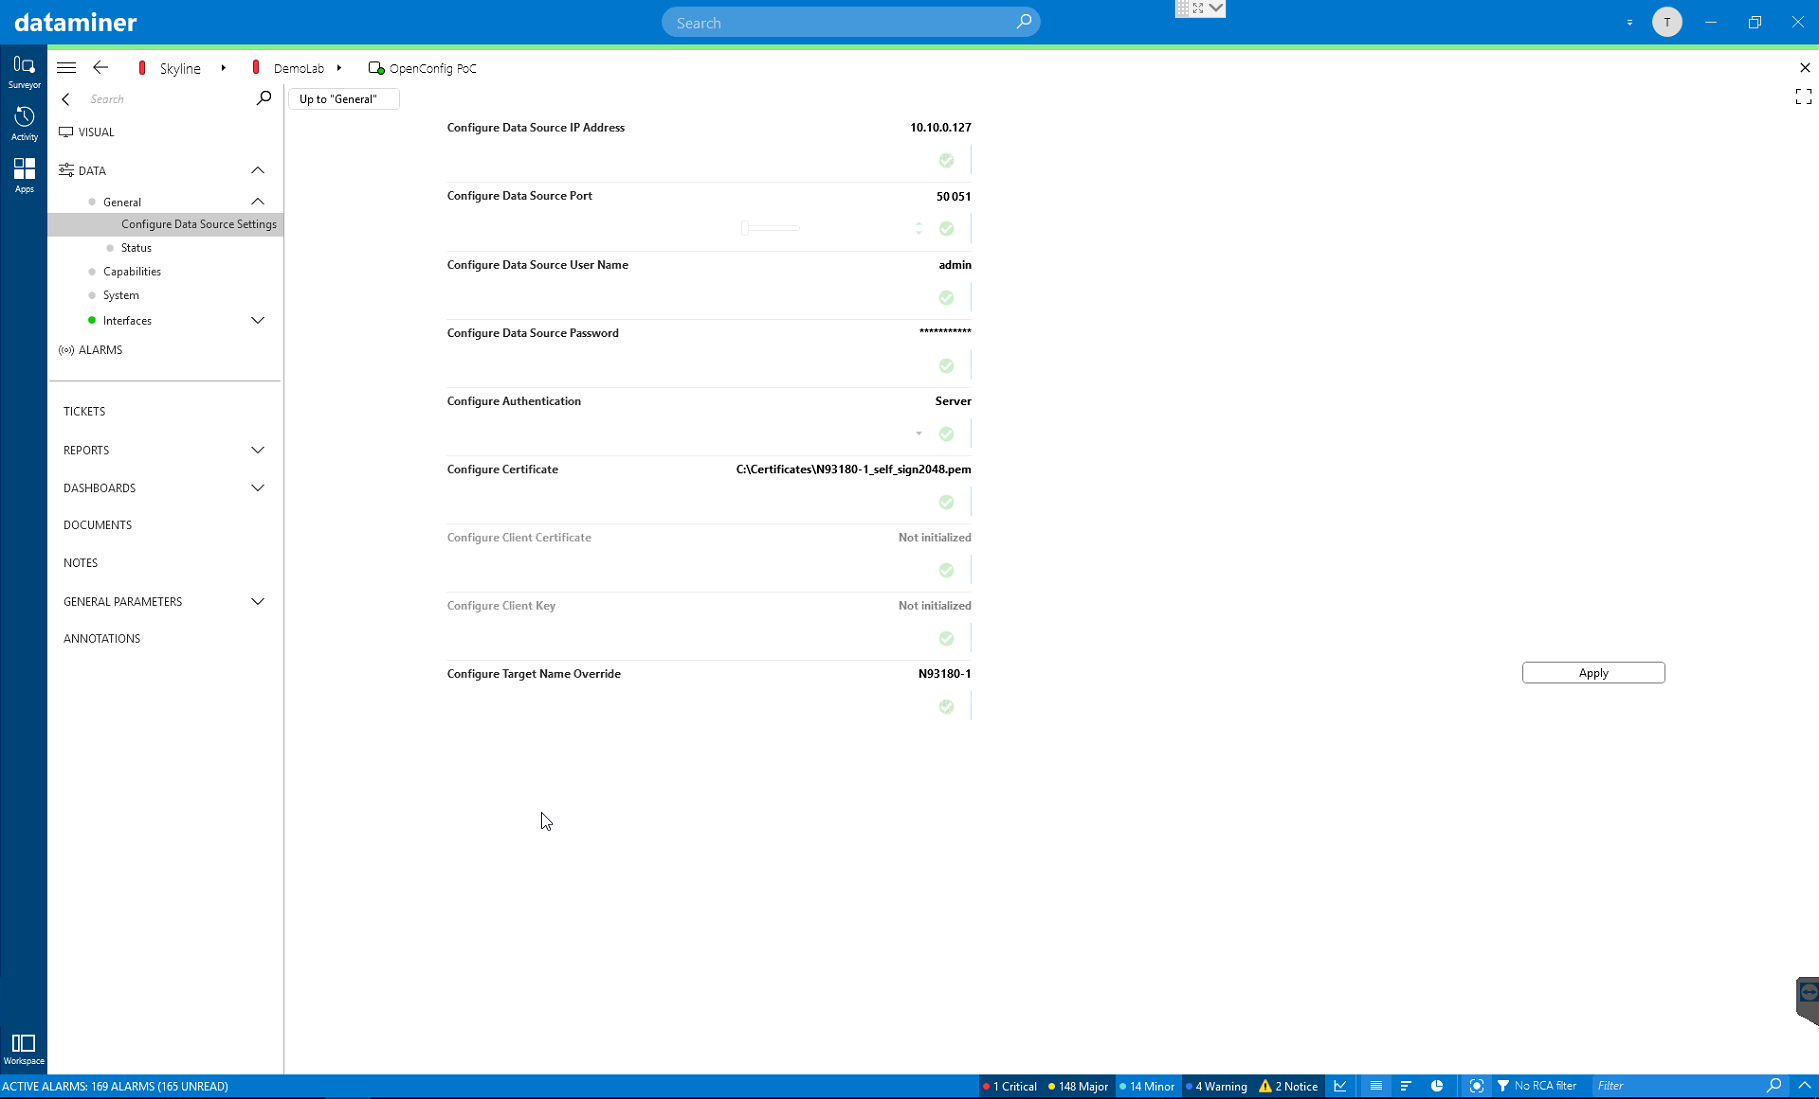Click the Up to "General" button
Screen dimensions: 1819x1099
[343, 99]
